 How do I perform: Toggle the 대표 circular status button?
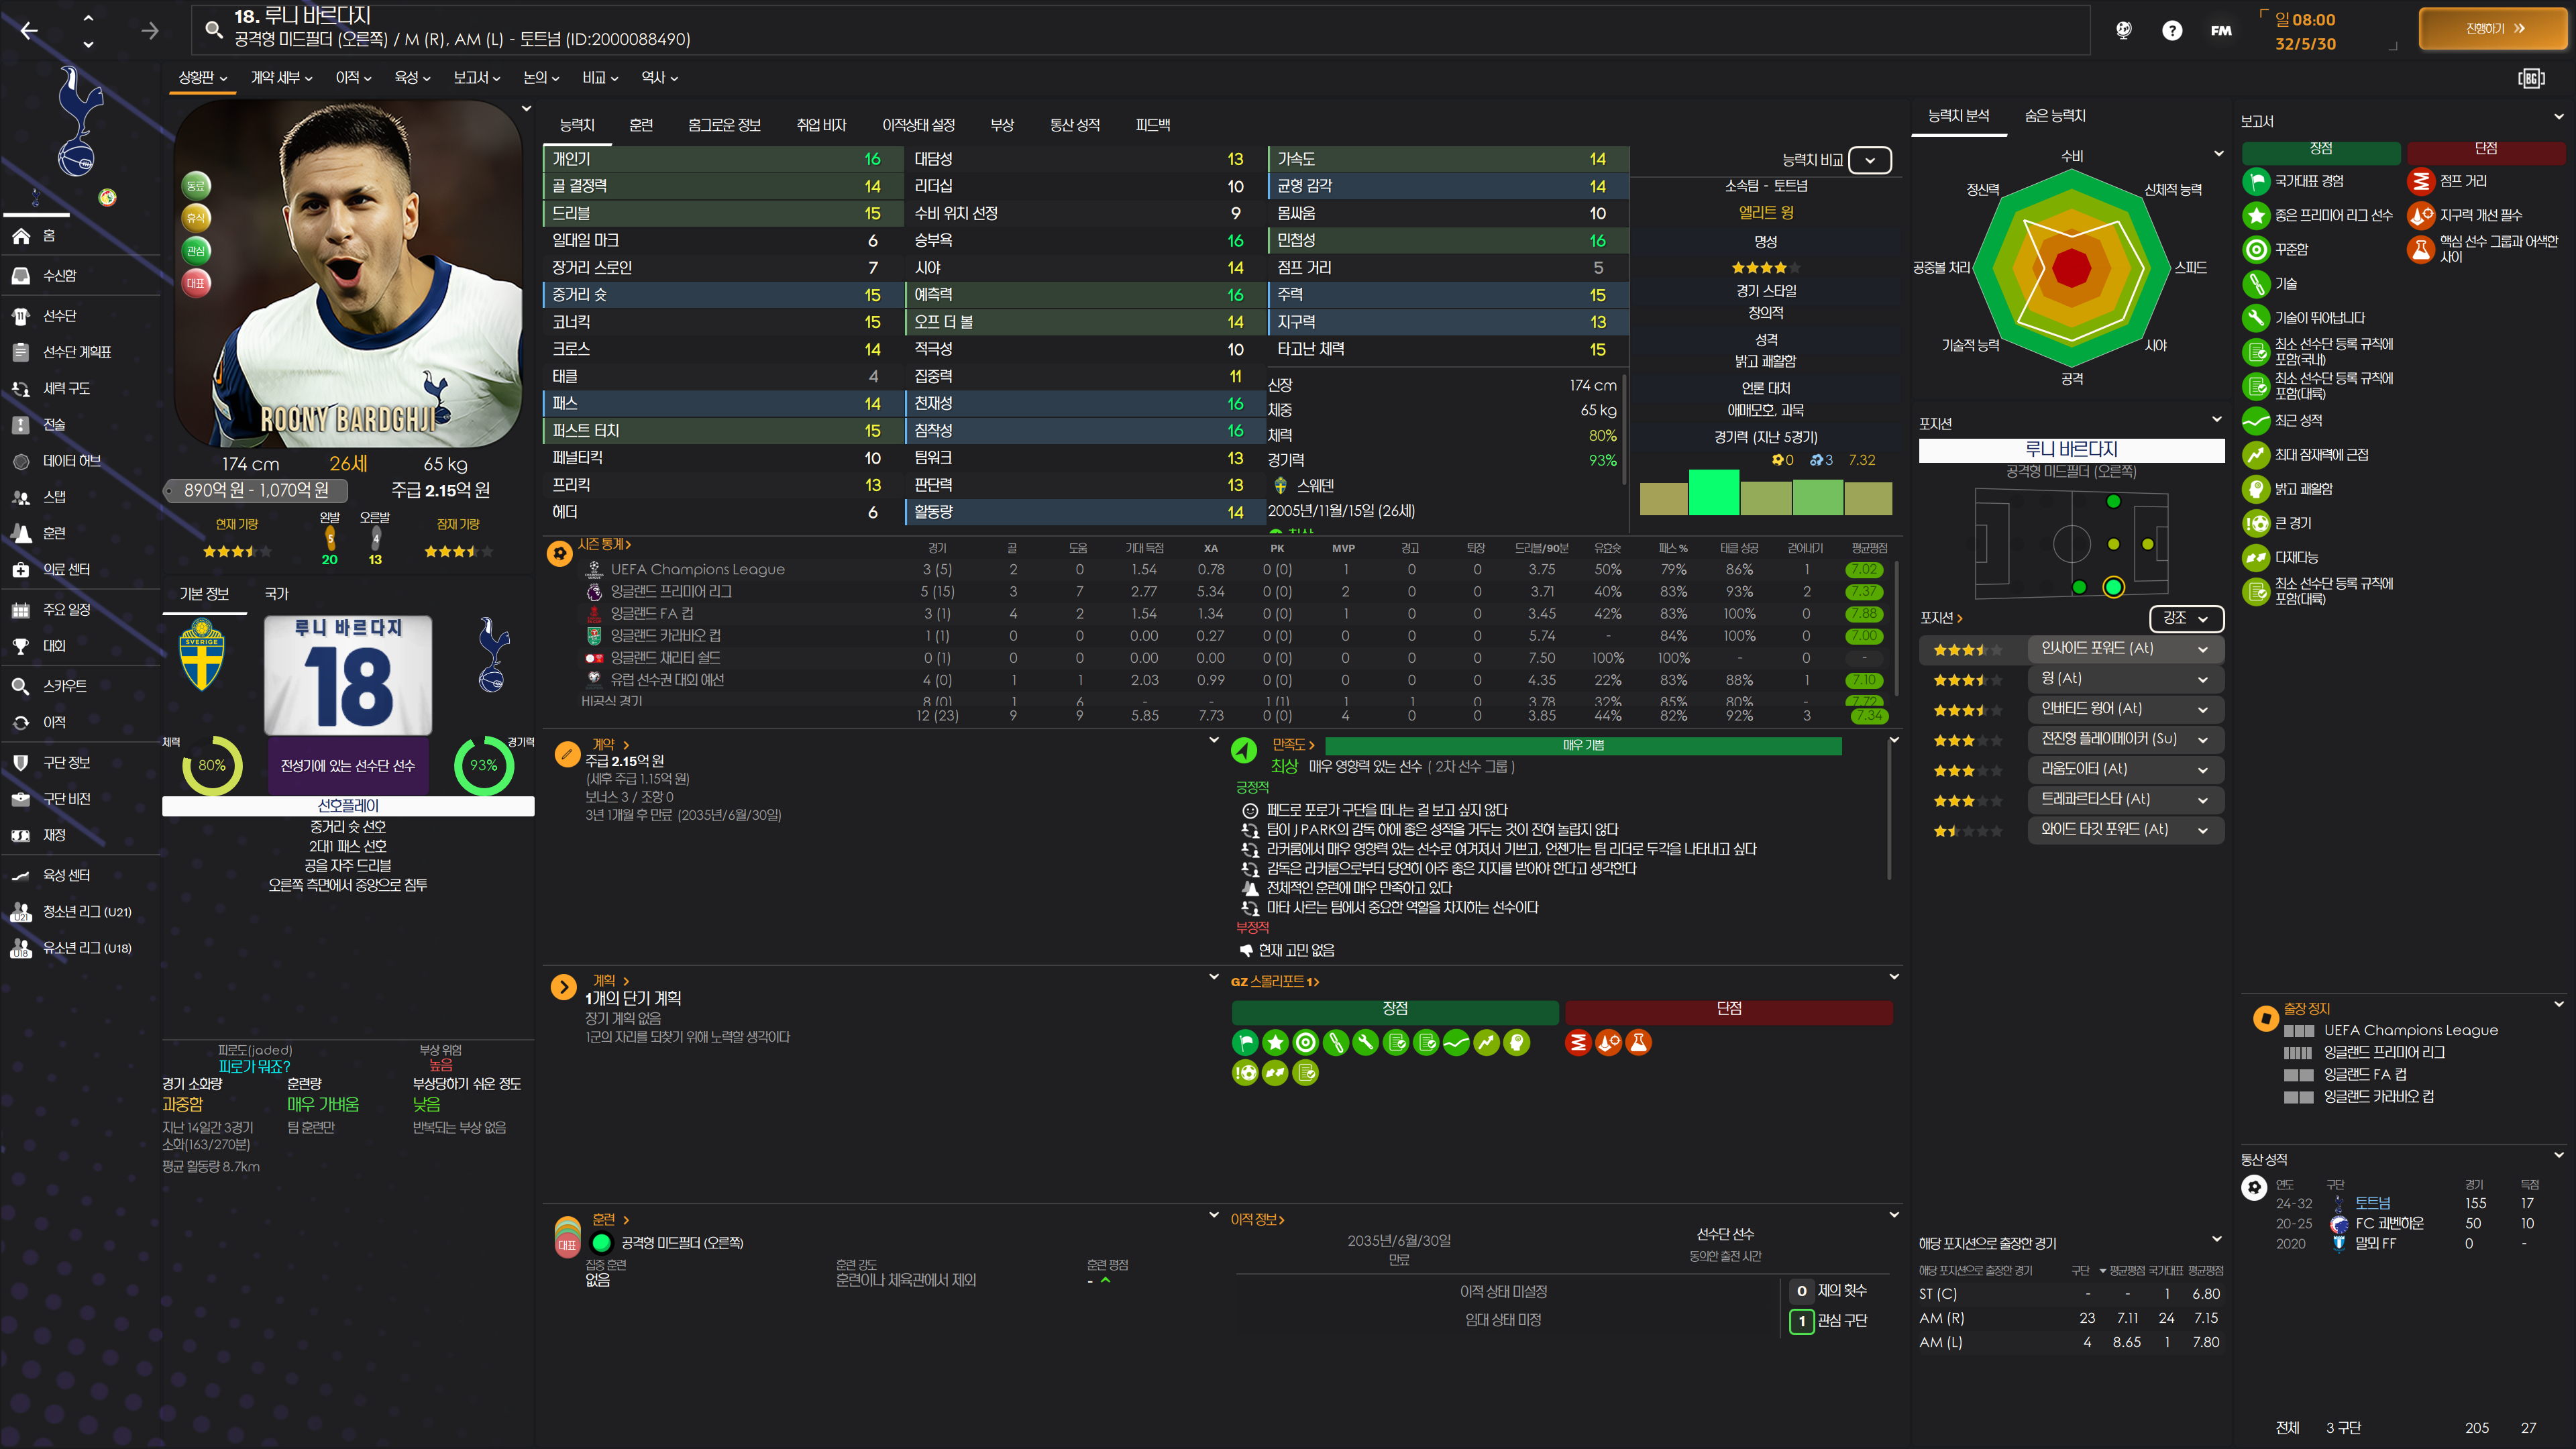(196, 283)
